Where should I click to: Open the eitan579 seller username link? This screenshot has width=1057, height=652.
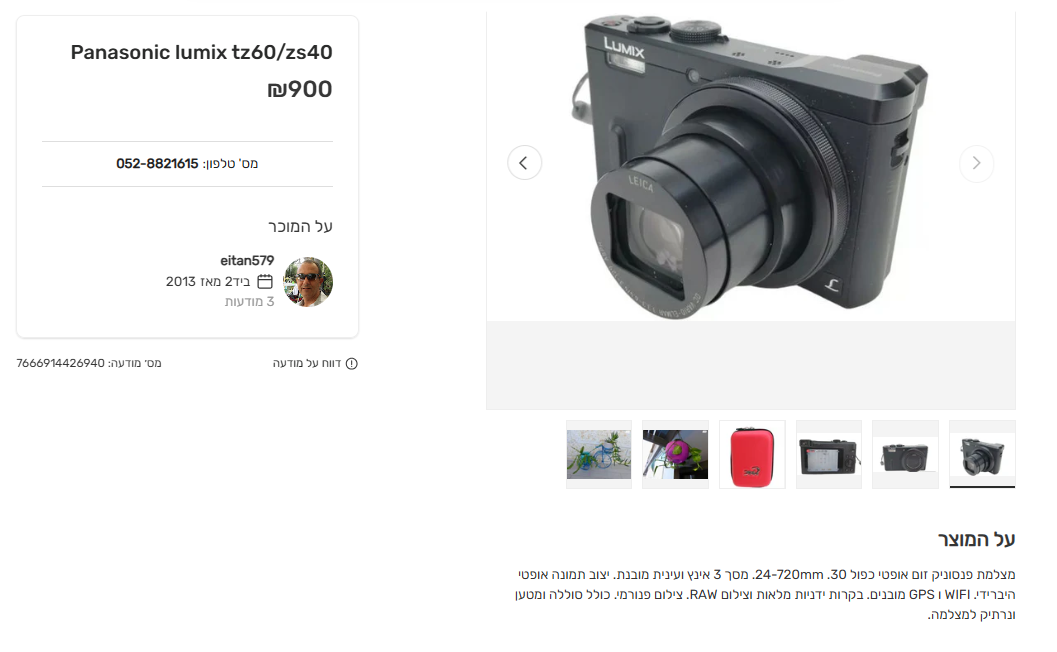pos(247,260)
